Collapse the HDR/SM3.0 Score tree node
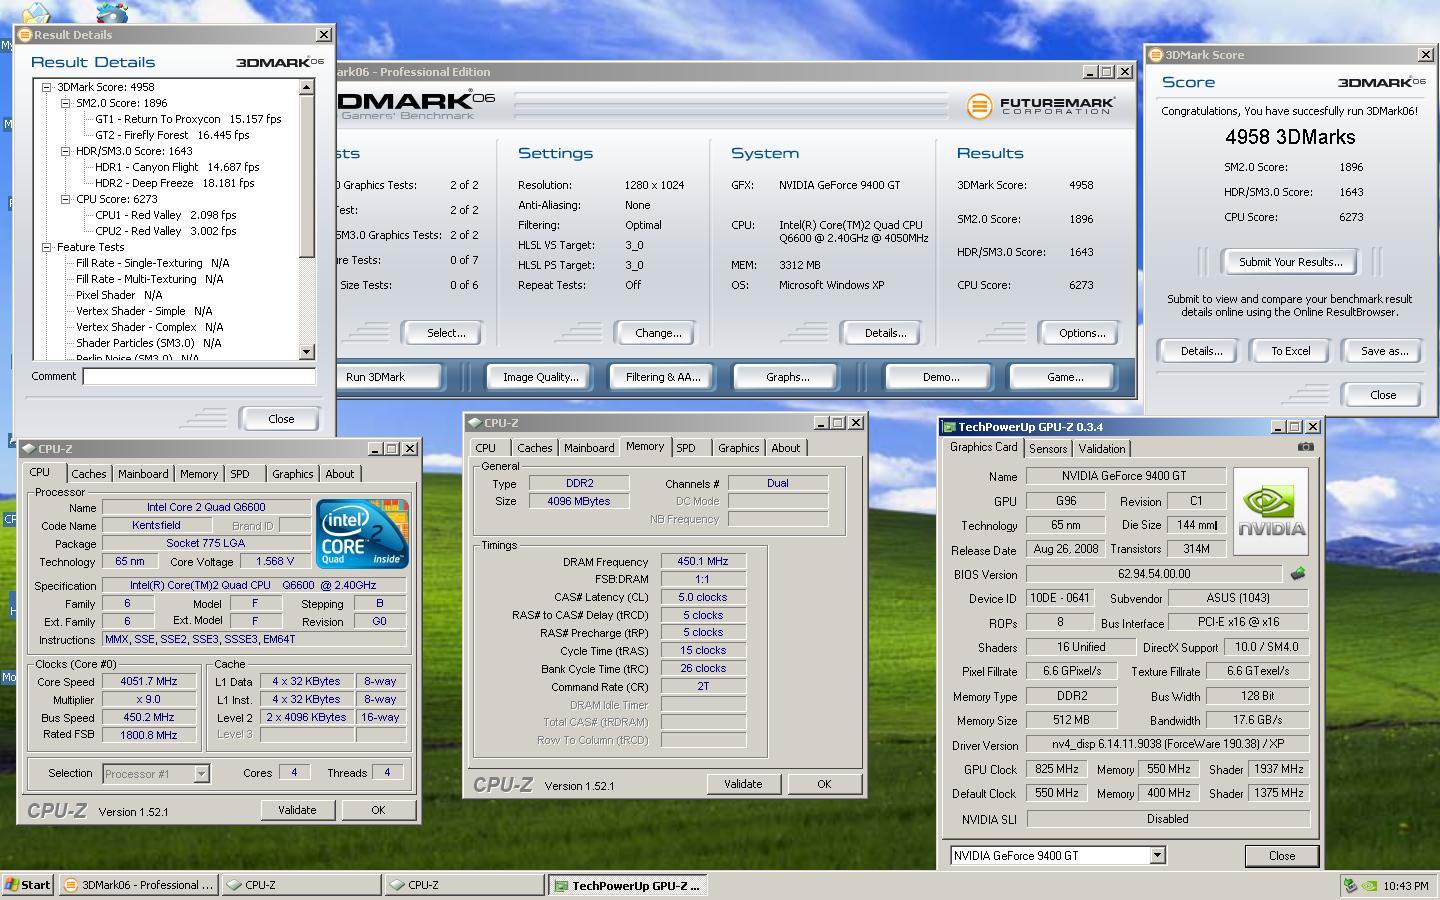Viewport: 1440px width, 900px height. tap(65, 151)
